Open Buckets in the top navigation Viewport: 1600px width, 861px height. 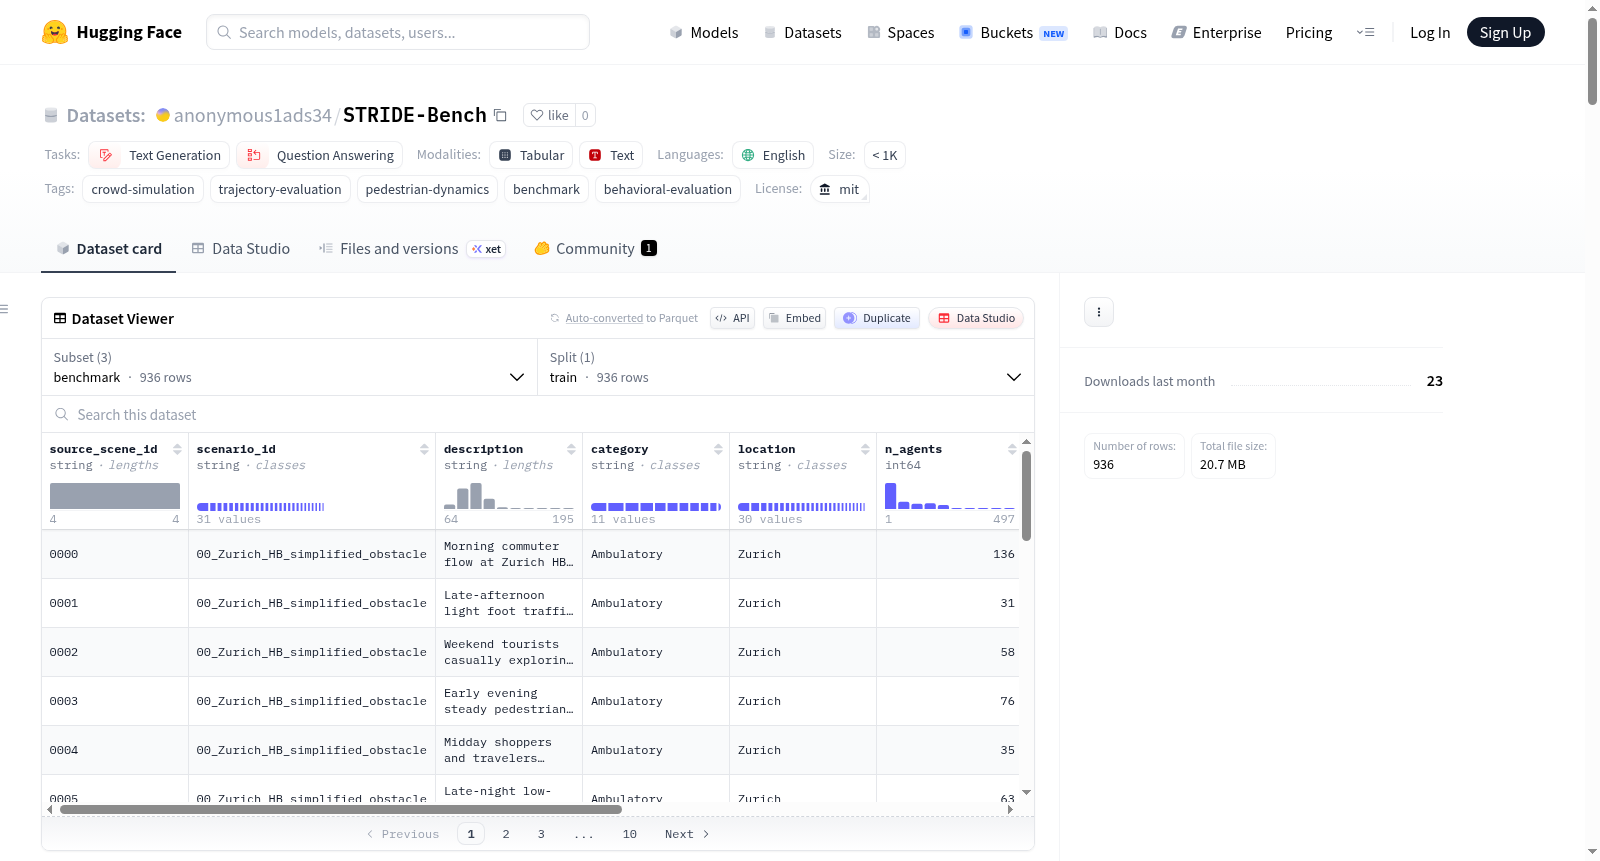click(x=1013, y=32)
